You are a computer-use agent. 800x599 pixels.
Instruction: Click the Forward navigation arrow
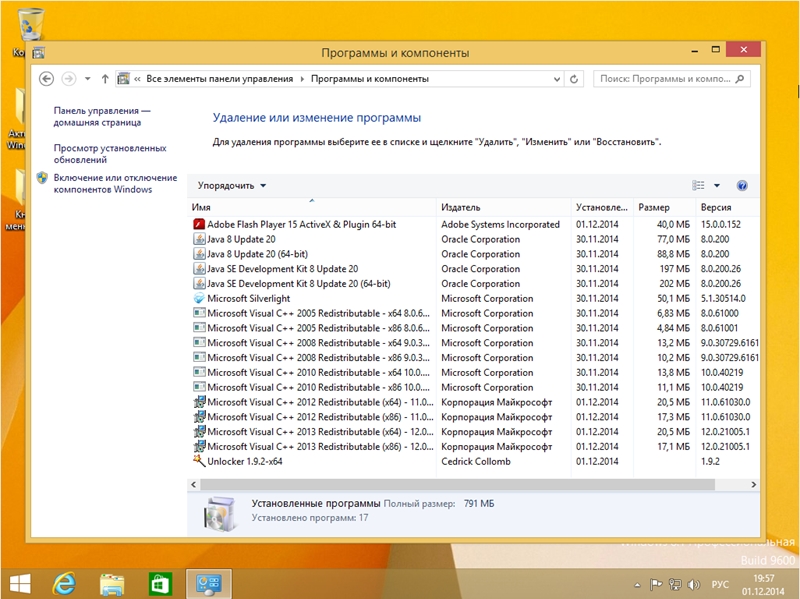[x=69, y=79]
